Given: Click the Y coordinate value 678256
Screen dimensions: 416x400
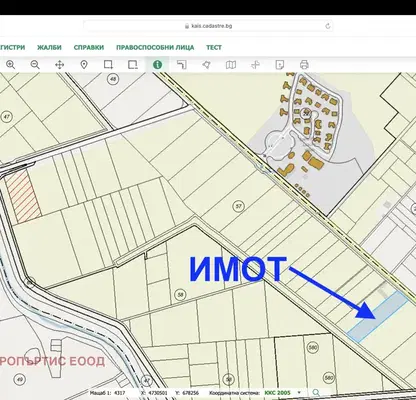Looking at the screenshot, I should click(190, 393).
